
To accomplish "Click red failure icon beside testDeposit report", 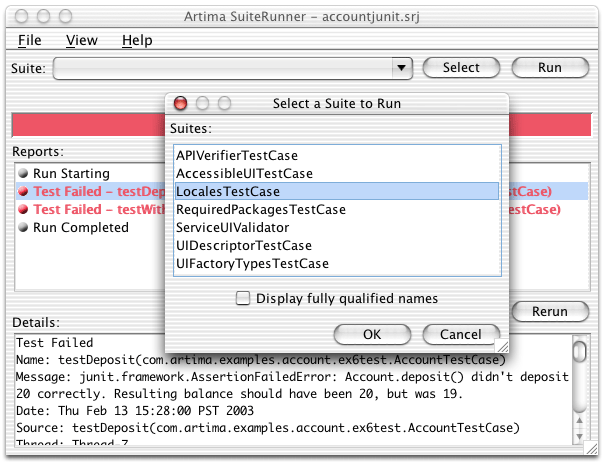I will 23,191.
